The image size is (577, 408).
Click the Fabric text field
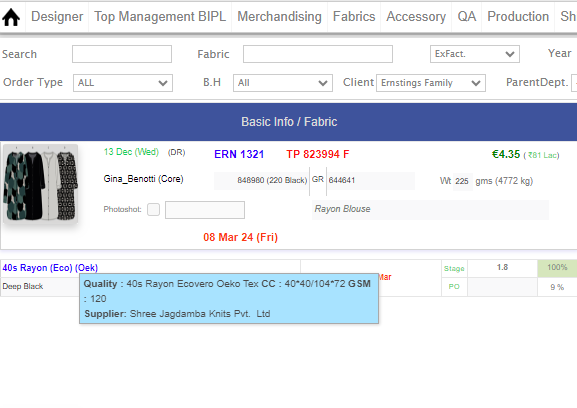click(318, 54)
